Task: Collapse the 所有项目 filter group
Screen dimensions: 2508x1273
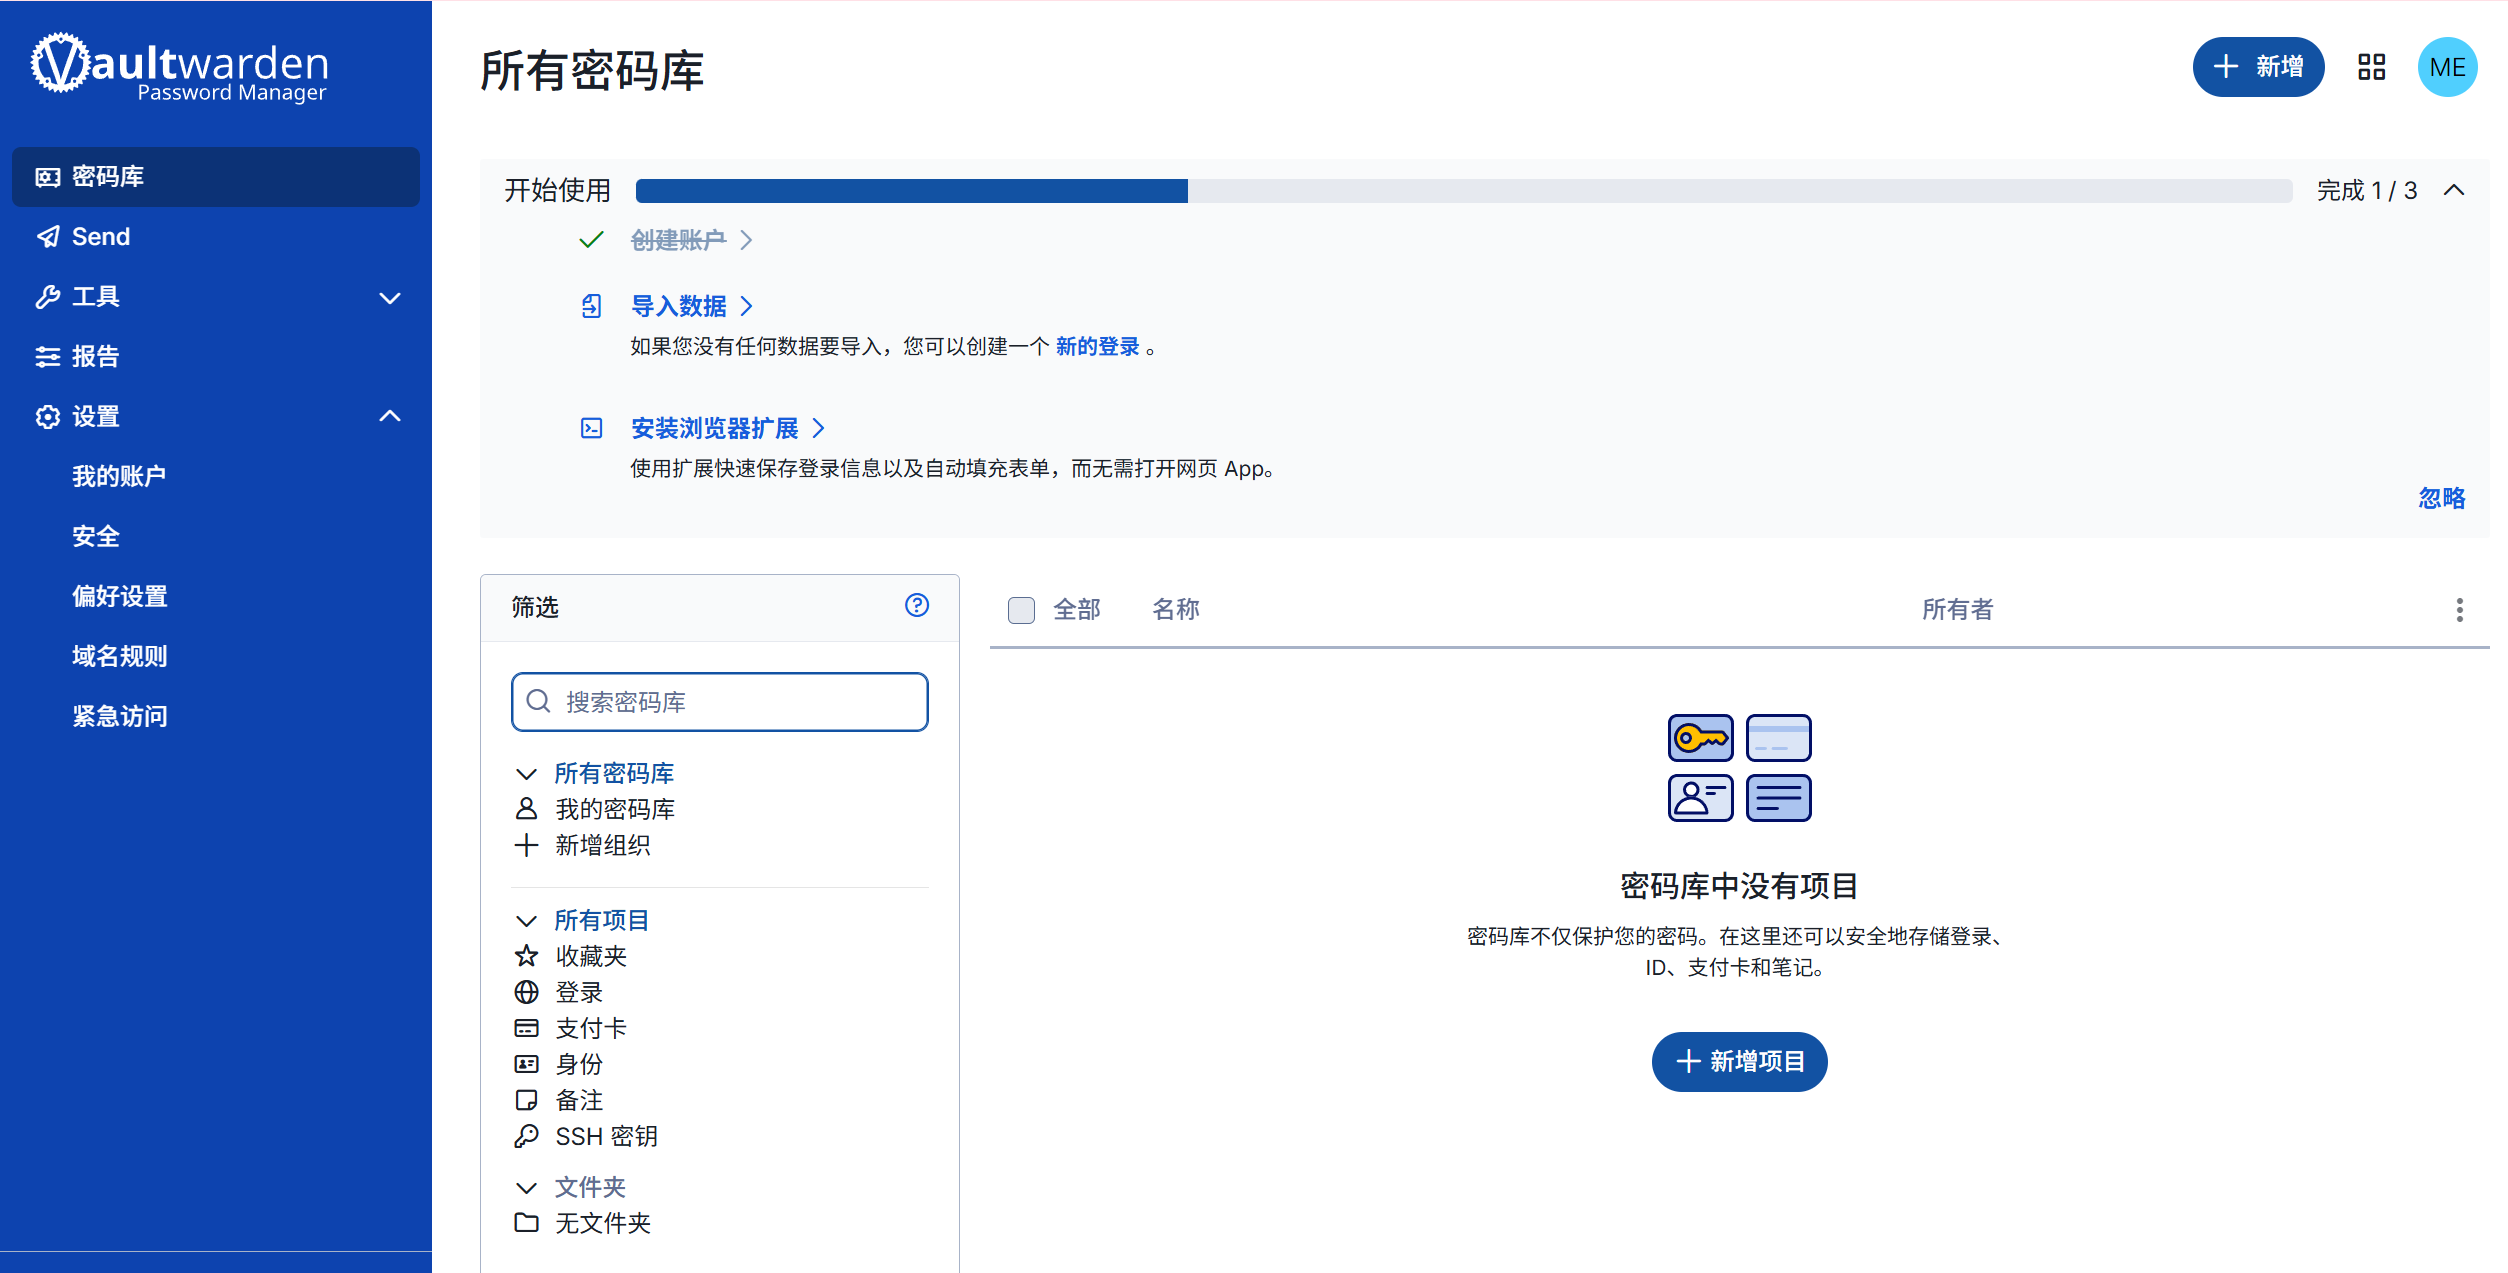Action: [x=526, y=920]
